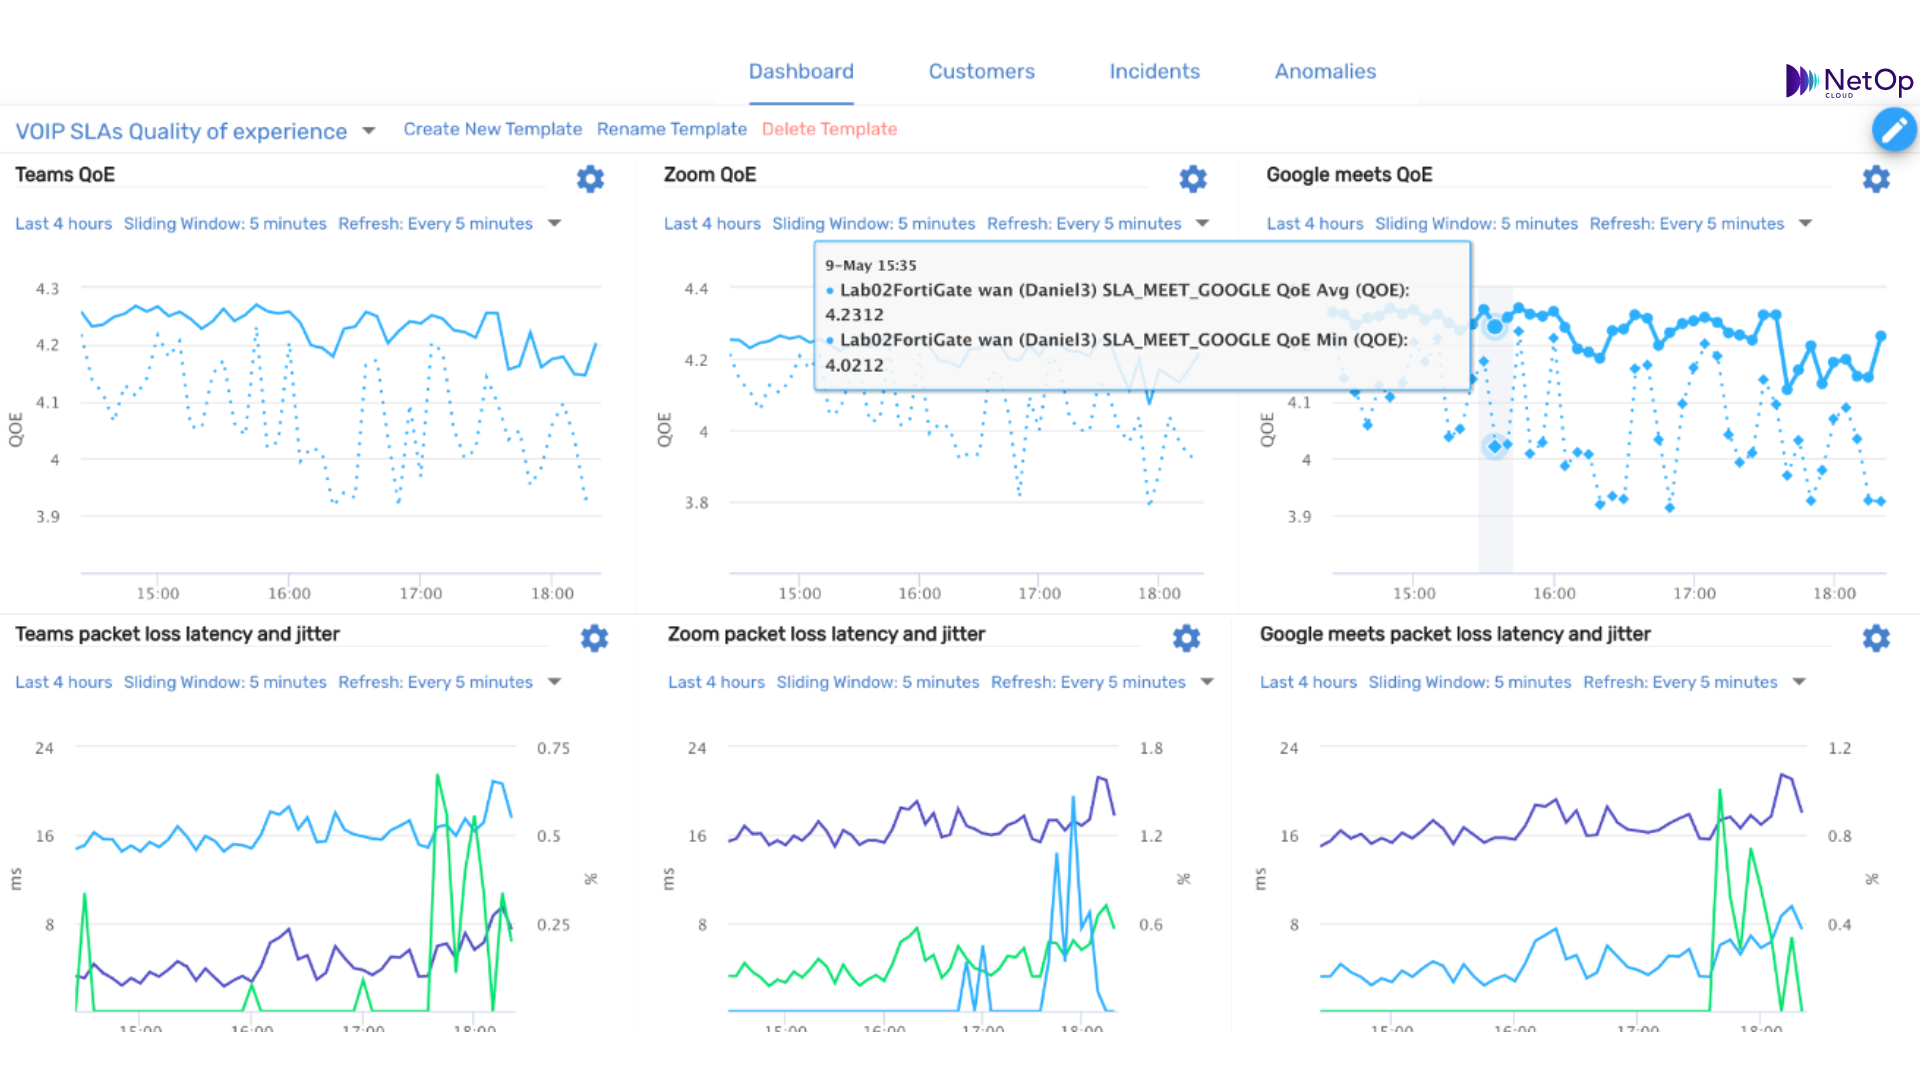1920x1080 pixels.
Task: Open Google meets packet loss settings gear
Action: tap(1876, 638)
